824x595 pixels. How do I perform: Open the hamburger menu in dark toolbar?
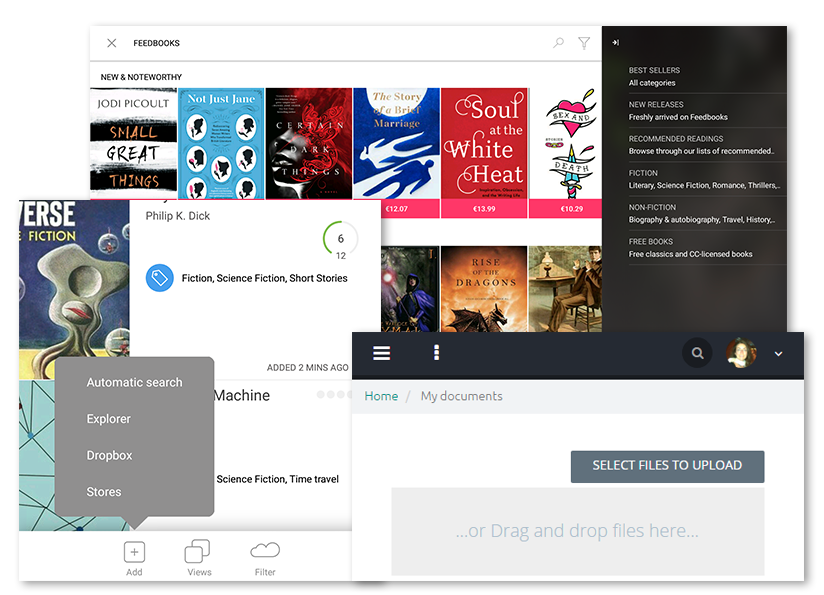click(x=382, y=353)
